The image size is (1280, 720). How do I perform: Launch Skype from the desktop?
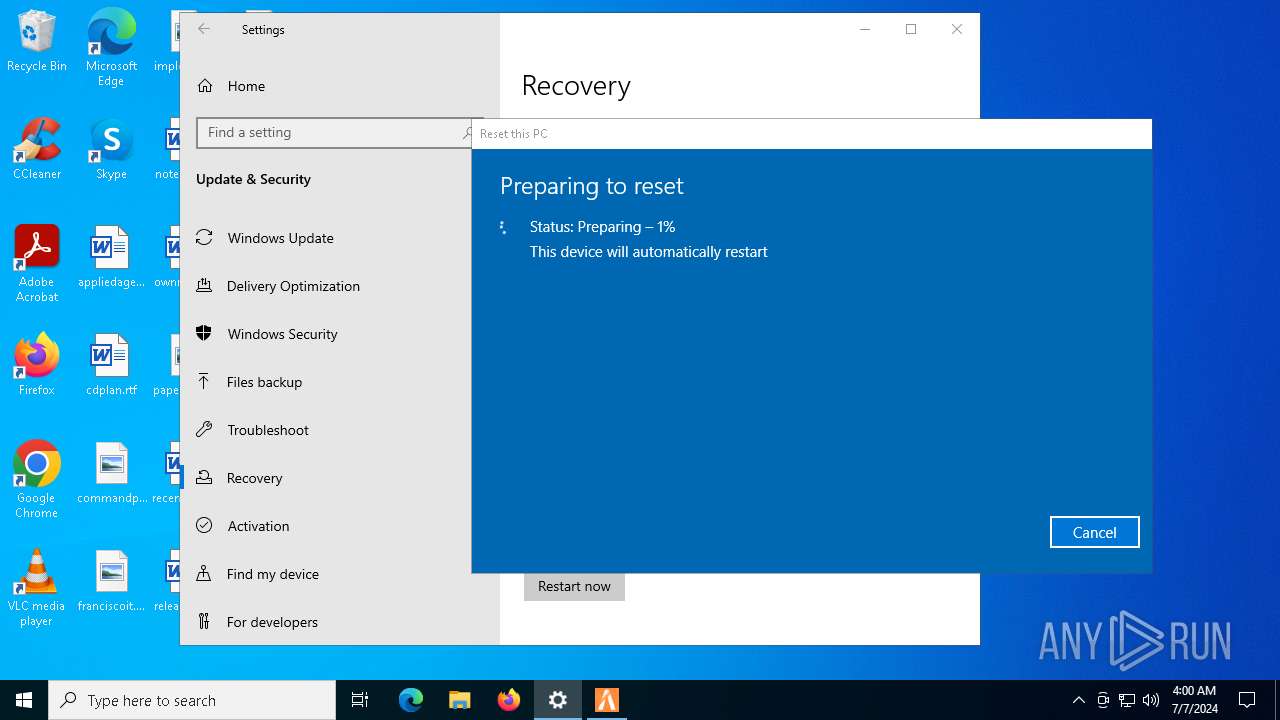(111, 149)
